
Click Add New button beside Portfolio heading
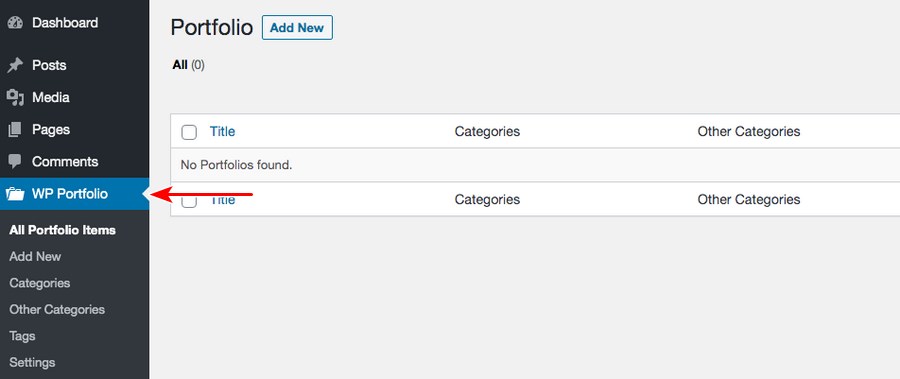tap(297, 28)
